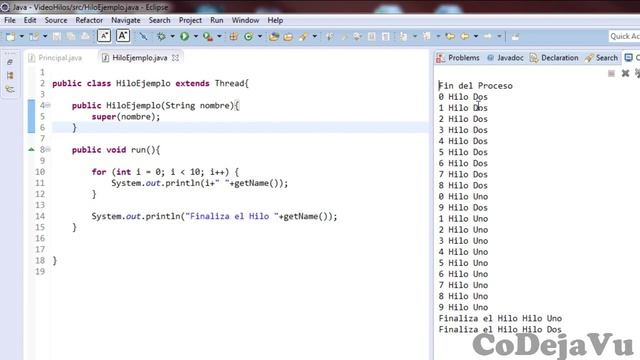Click the Pin Editor icon

516,37
